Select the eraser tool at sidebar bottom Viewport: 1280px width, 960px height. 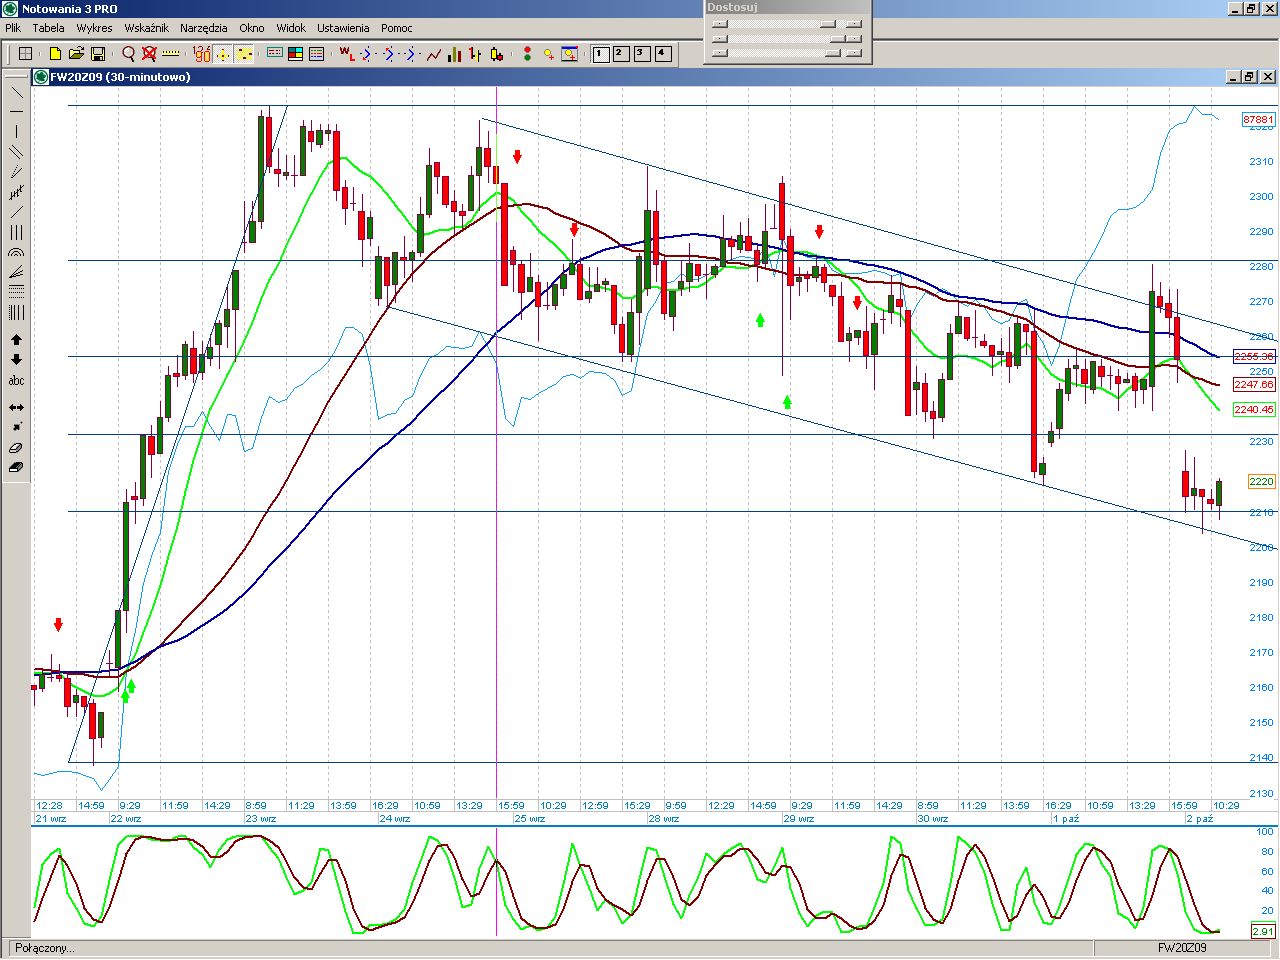(16, 467)
